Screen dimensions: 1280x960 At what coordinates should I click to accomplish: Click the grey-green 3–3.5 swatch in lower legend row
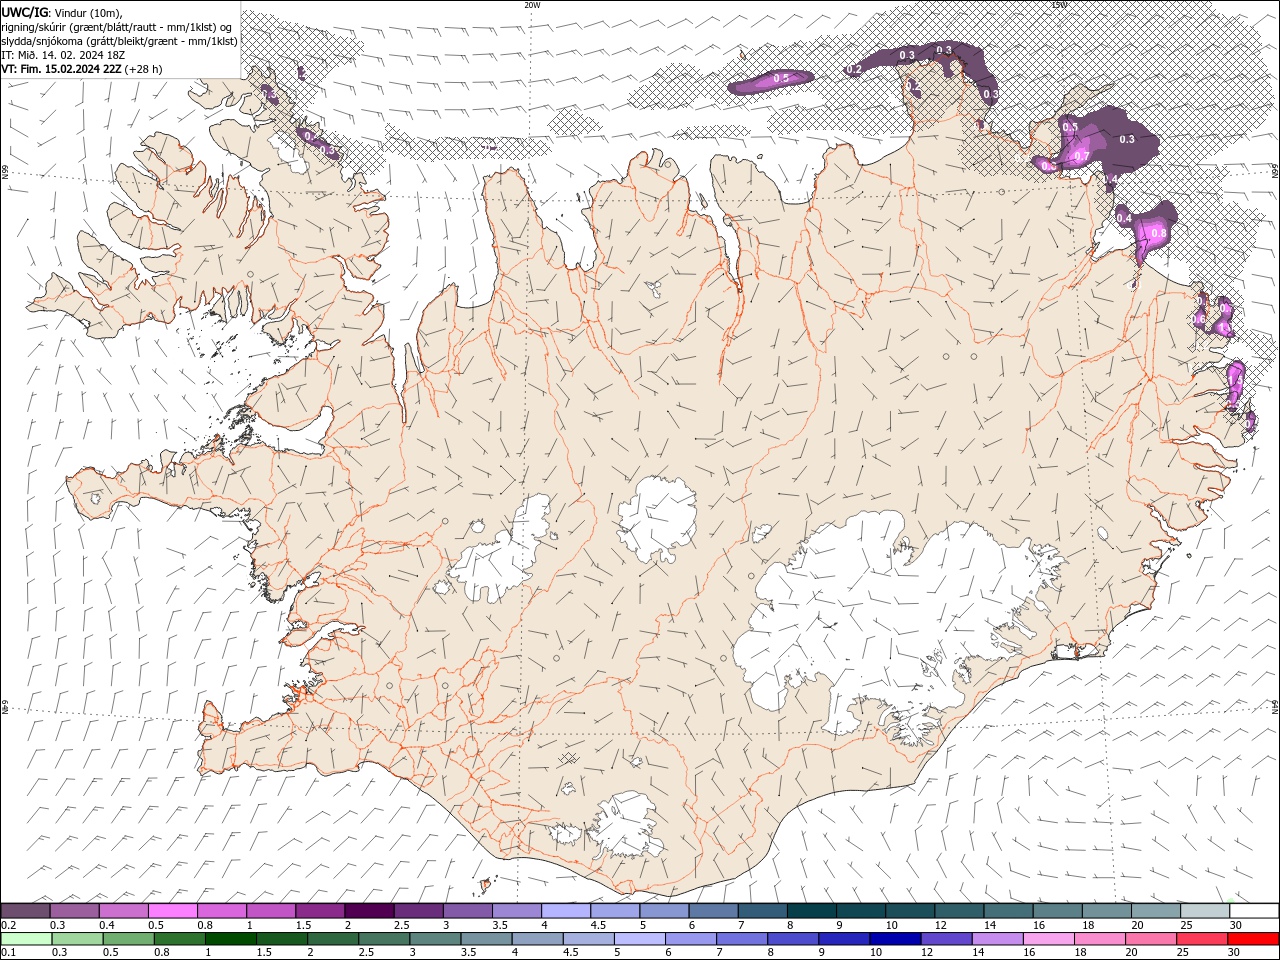[x=436, y=939]
